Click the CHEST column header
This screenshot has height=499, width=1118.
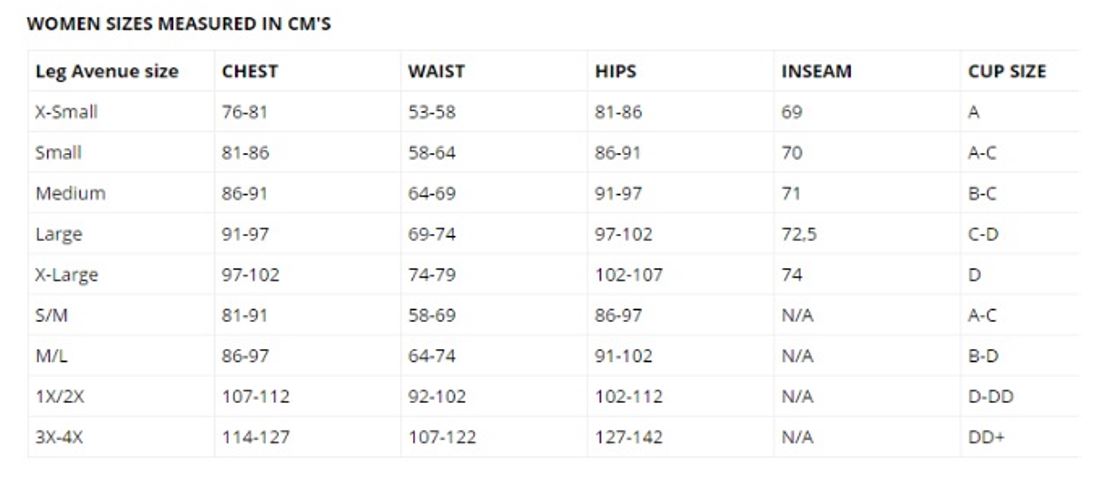pyautogui.click(x=250, y=72)
